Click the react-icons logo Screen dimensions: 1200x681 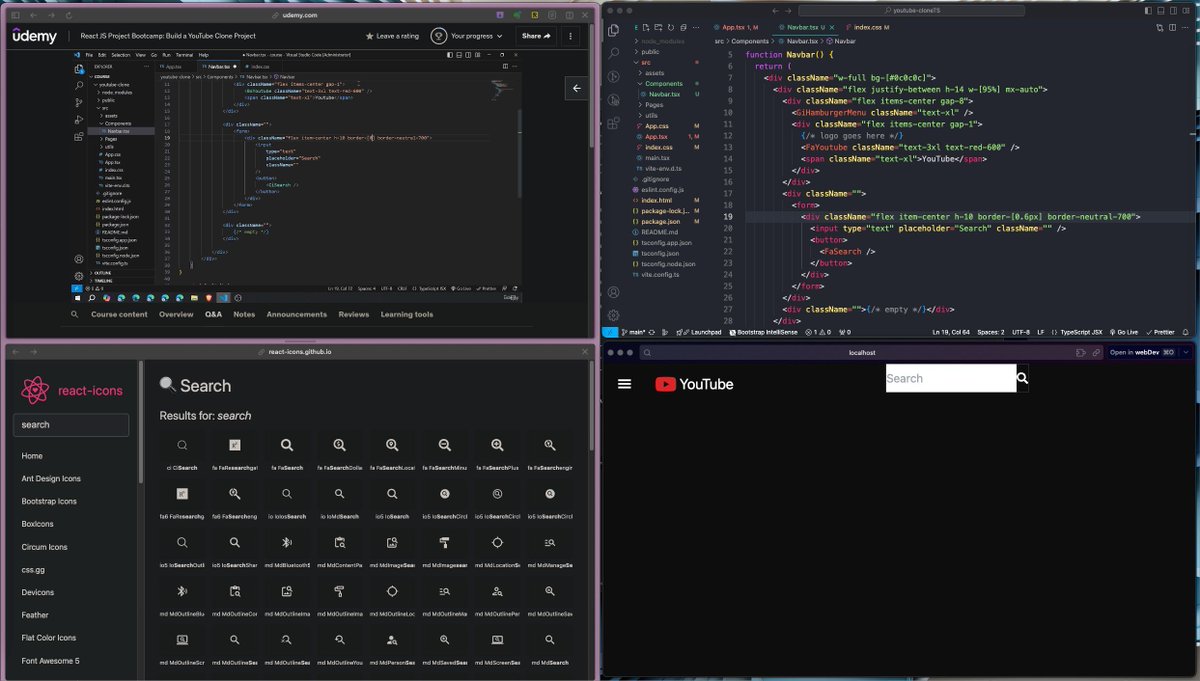[x=71, y=390]
